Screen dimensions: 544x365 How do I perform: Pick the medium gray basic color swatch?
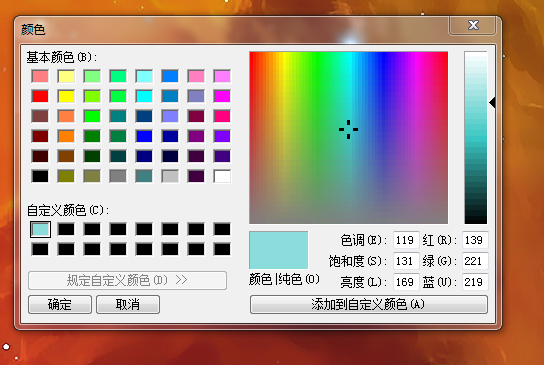point(118,176)
